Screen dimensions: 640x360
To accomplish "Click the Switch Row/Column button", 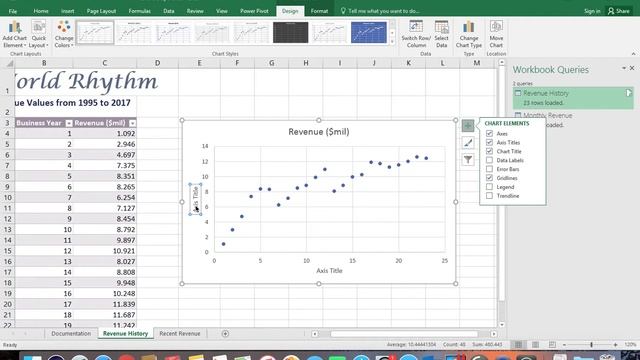I will click(416, 34).
